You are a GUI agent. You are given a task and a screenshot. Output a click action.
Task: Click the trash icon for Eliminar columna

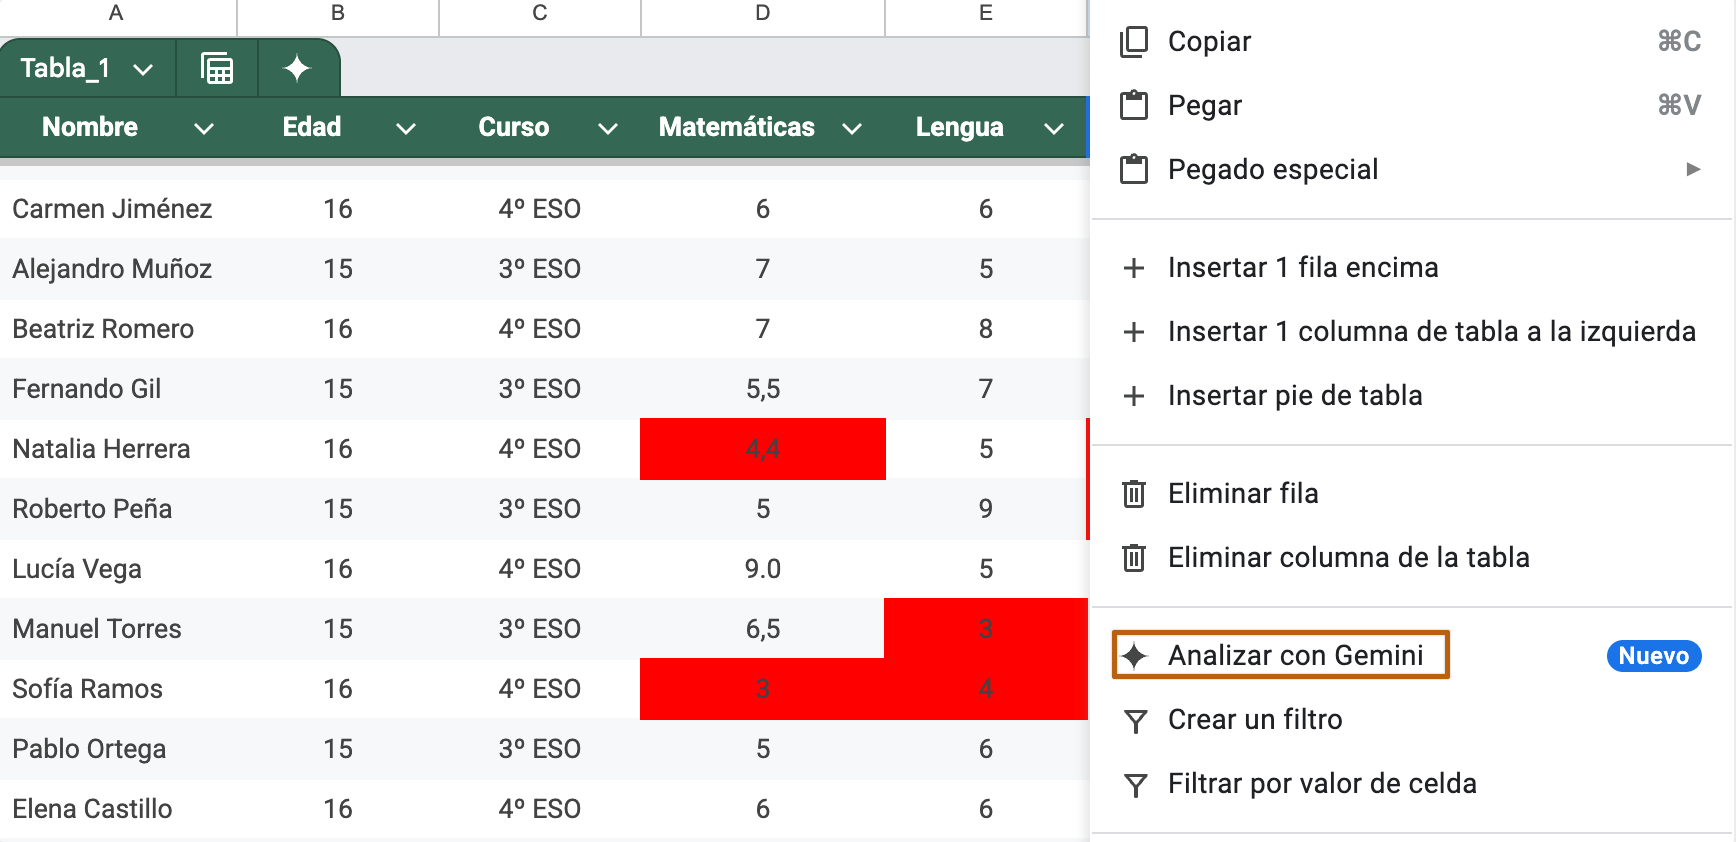click(x=1134, y=558)
